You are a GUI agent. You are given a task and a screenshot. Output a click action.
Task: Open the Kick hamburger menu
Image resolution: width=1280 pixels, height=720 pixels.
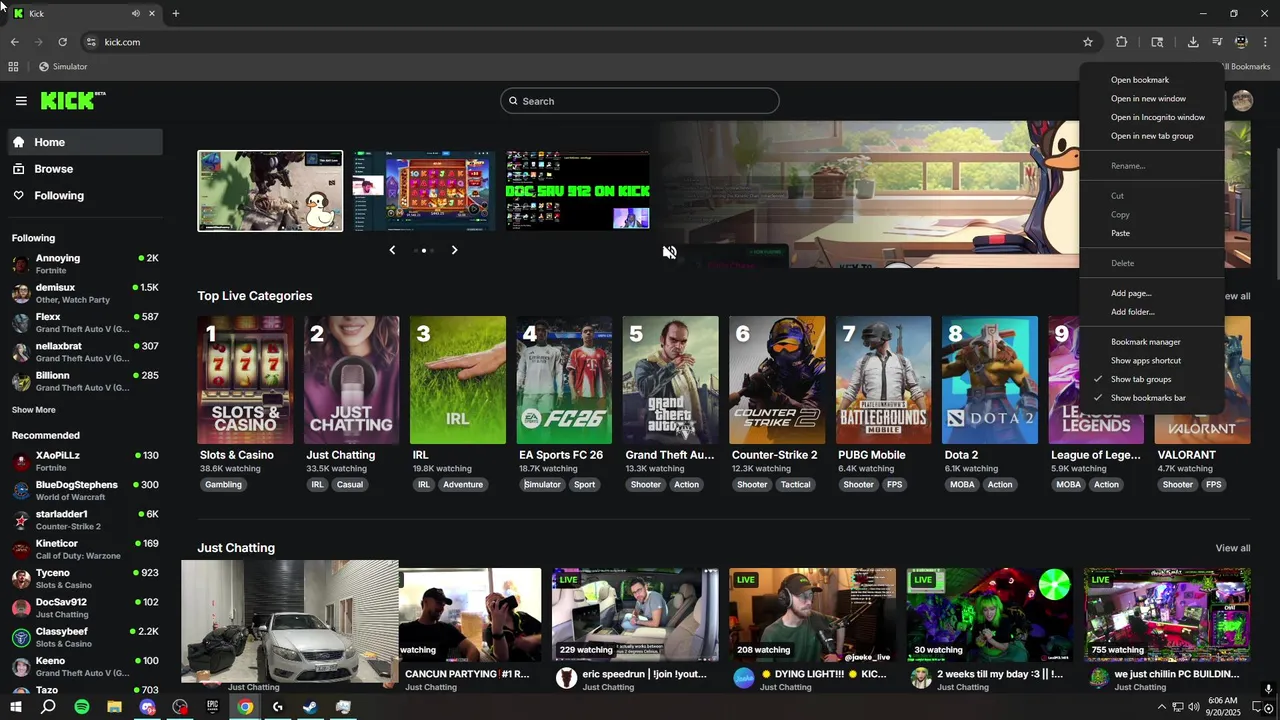coord(21,101)
